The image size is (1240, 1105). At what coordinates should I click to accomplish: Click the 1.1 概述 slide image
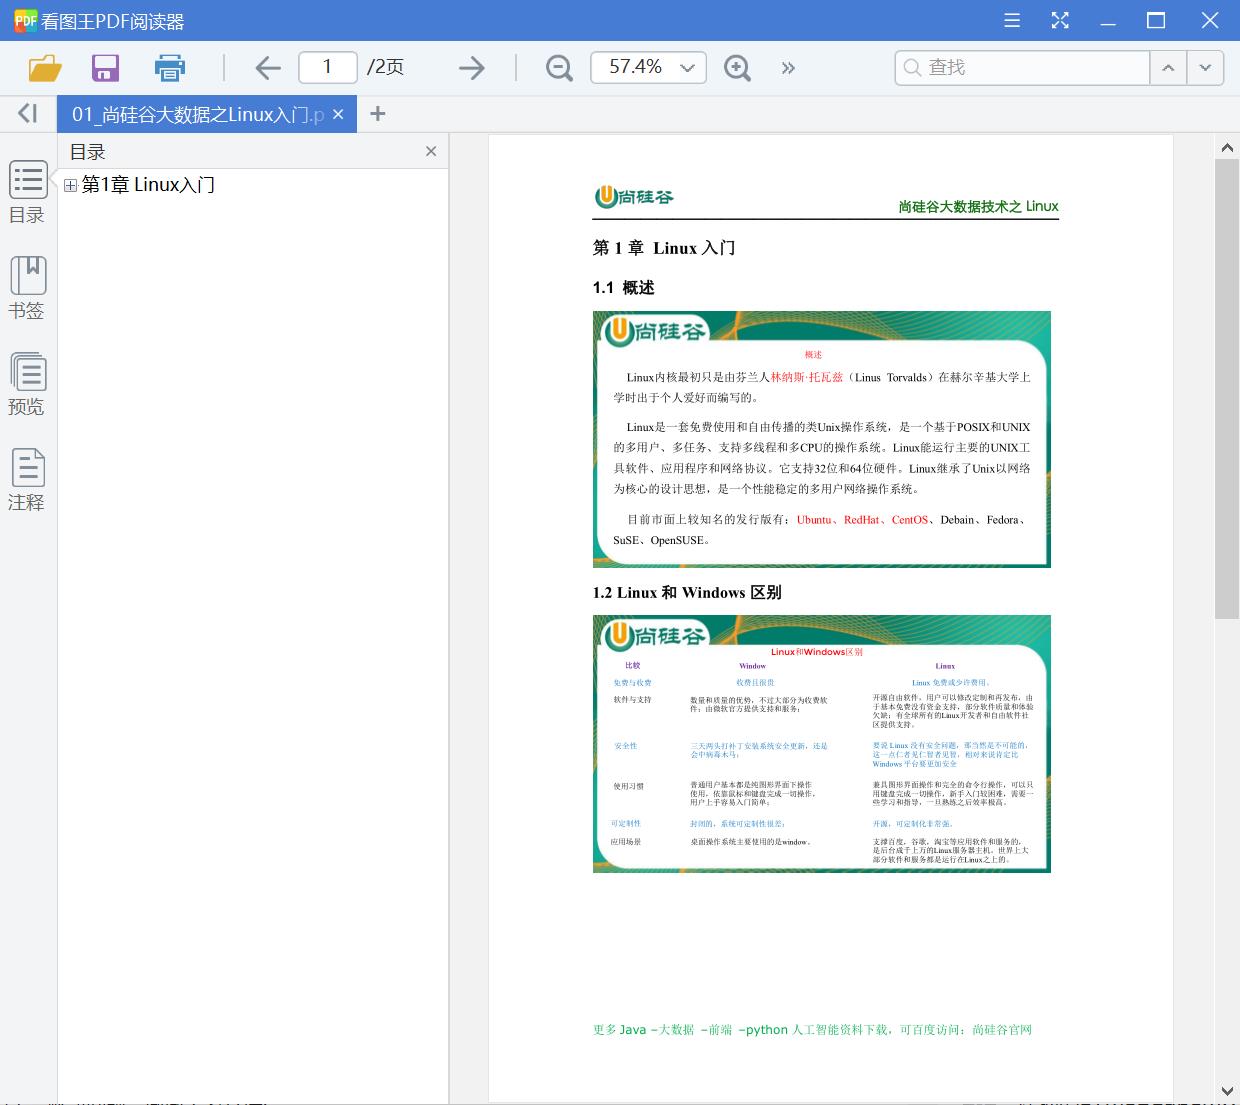822,439
